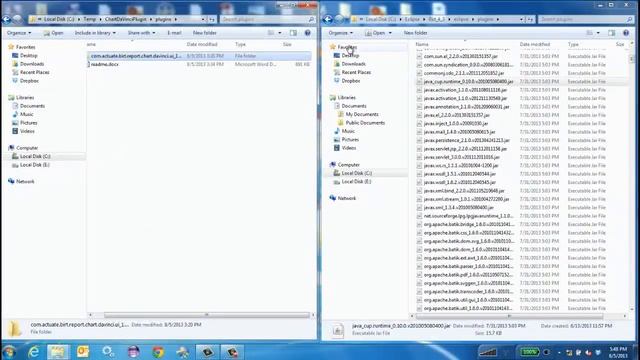
Task: Click Eclipse in right window address path
Action: (412, 19)
